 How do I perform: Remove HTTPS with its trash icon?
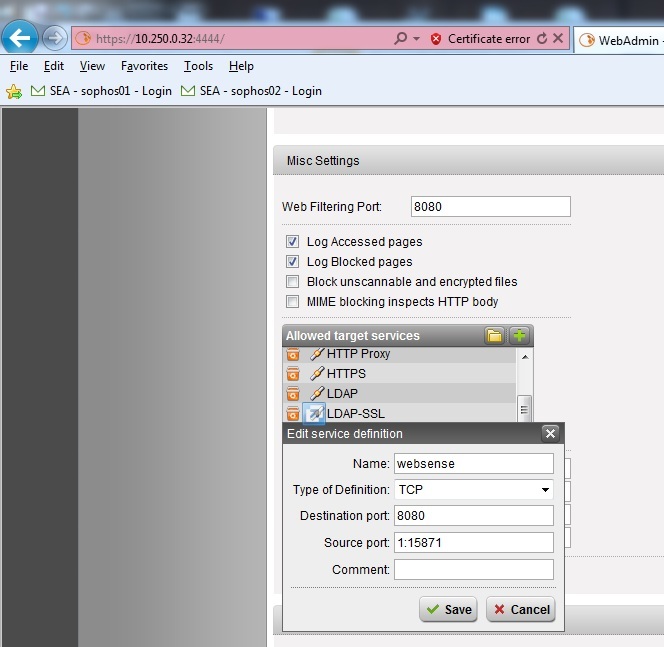point(293,374)
